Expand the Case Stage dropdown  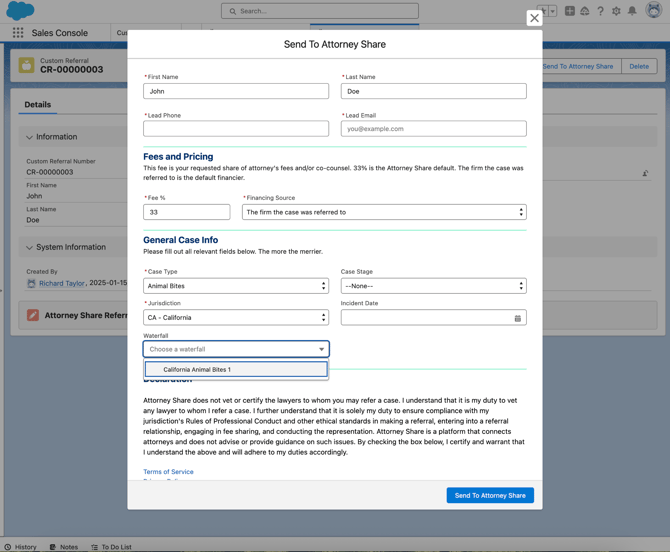[x=433, y=286]
